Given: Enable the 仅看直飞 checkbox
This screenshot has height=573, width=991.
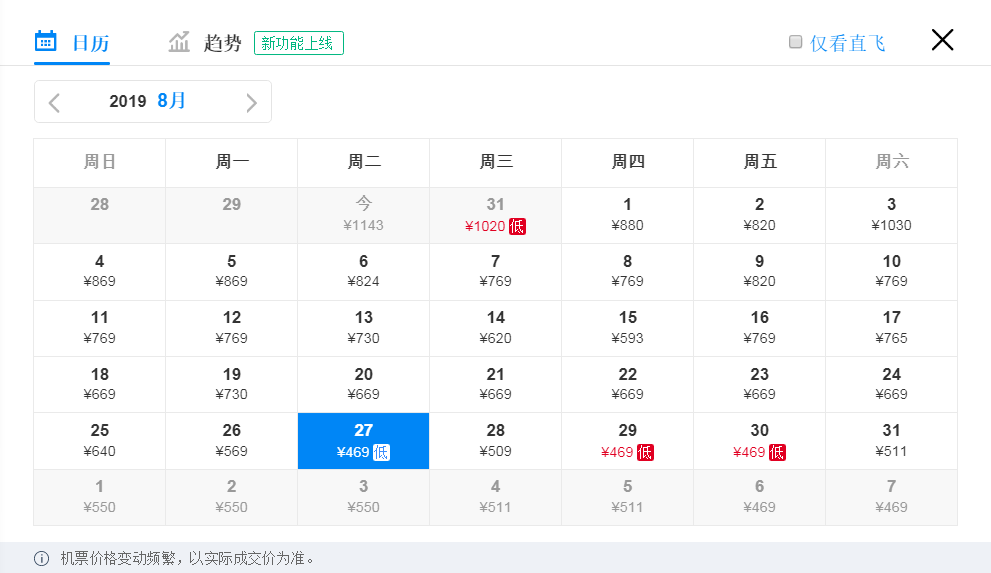Looking at the screenshot, I should pos(796,42).
